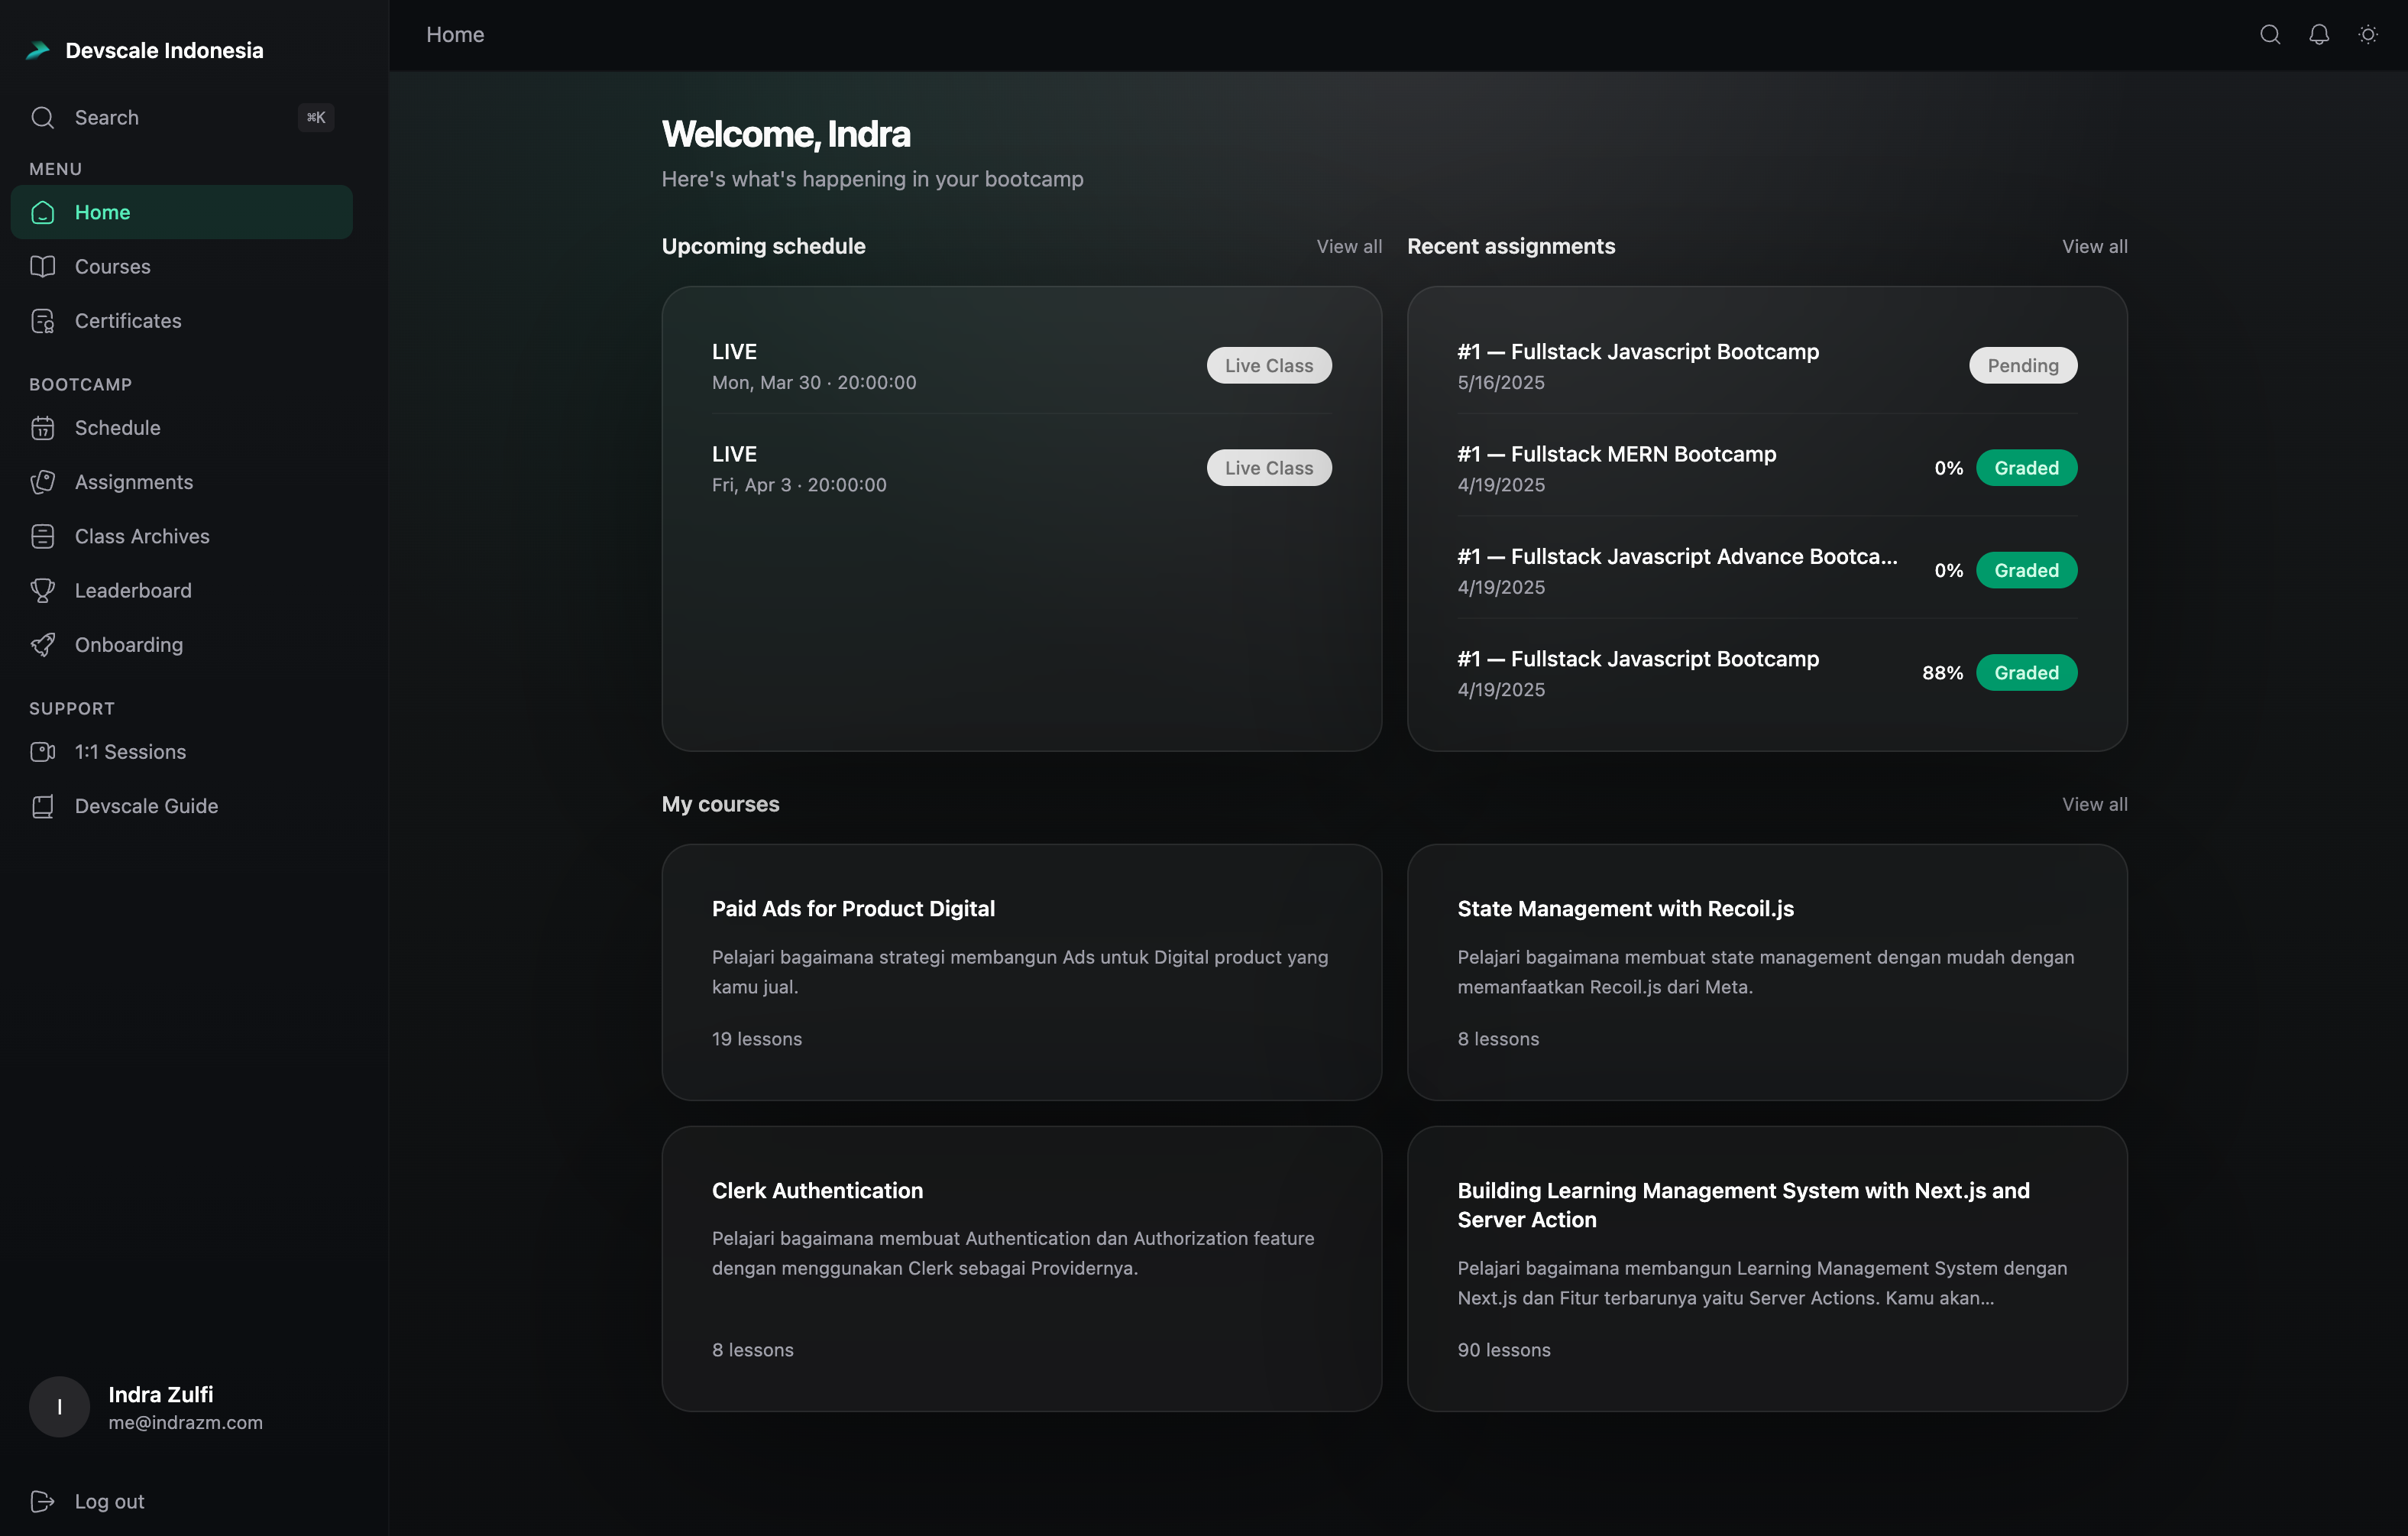The height and width of the screenshot is (1536, 2408).
Task: Open search using the top-right magnifier icon
Action: click(2270, 34)
